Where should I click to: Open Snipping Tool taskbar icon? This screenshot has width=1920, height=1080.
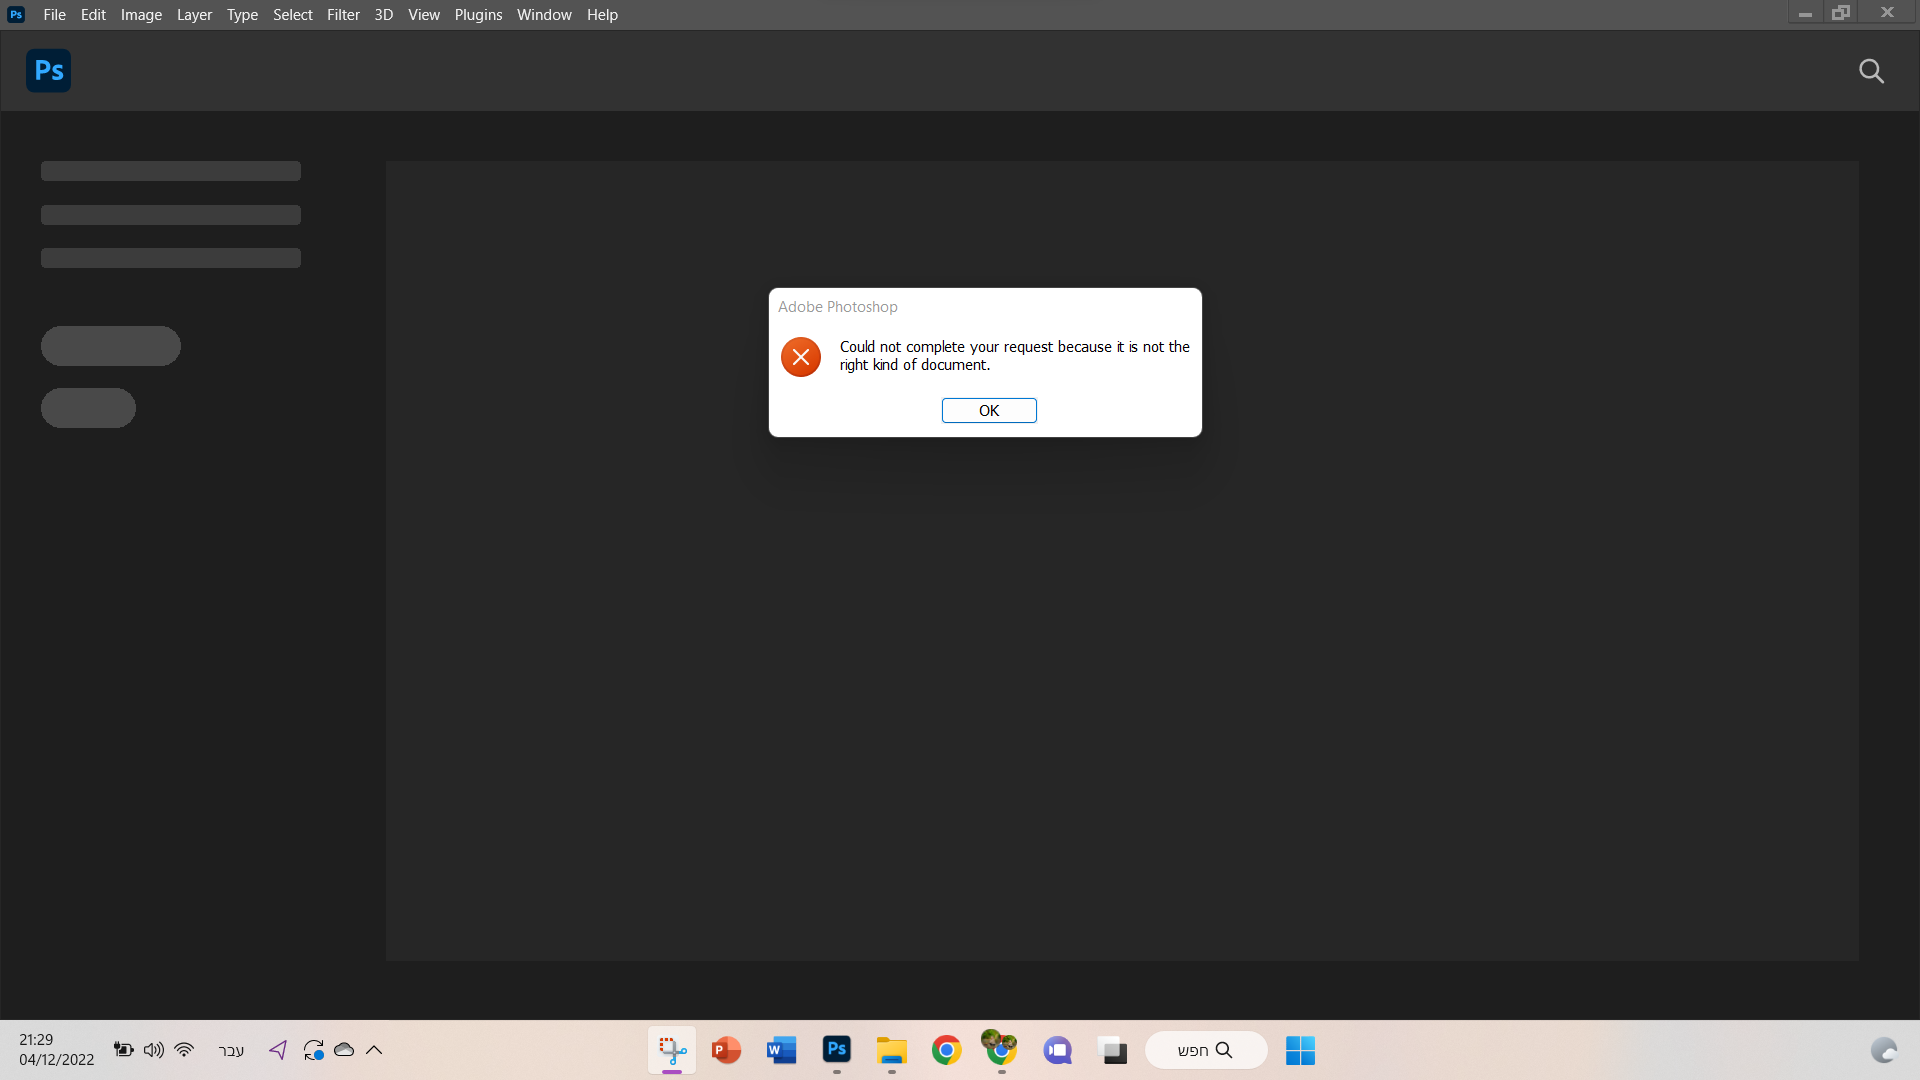click(x=672, y=1050)
